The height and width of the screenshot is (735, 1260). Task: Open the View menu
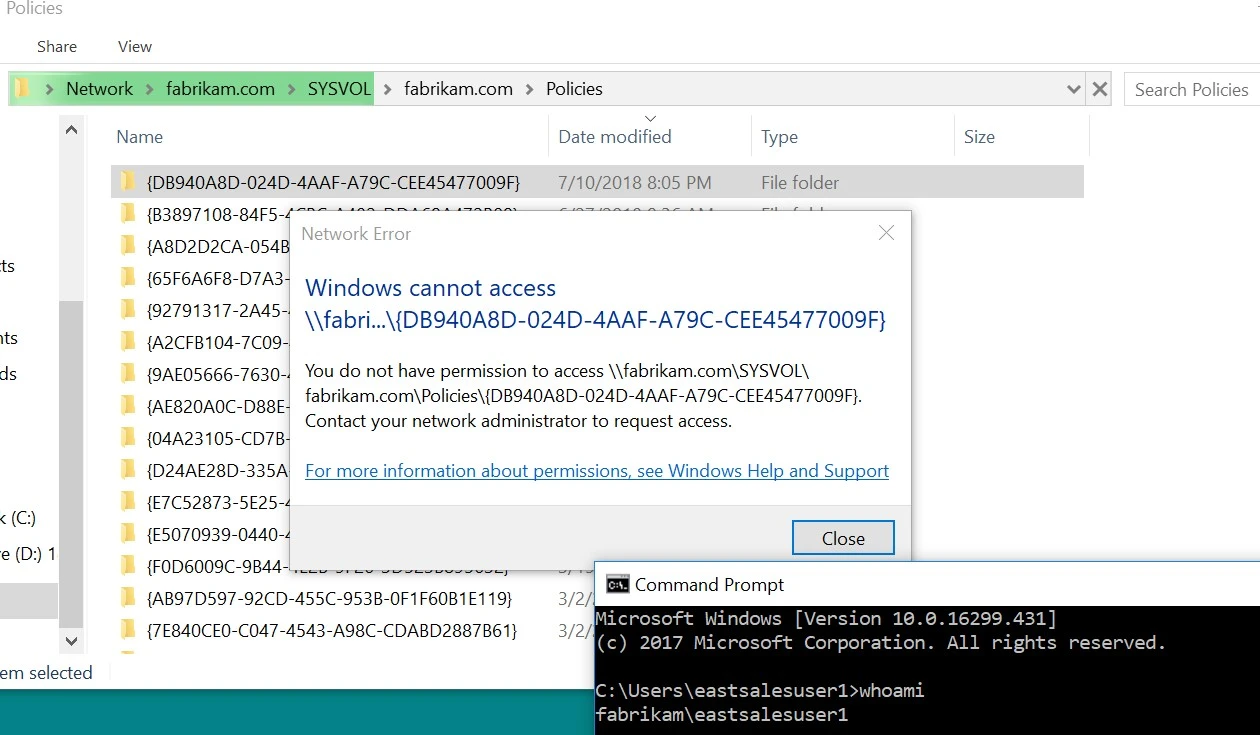coord(134,46)
